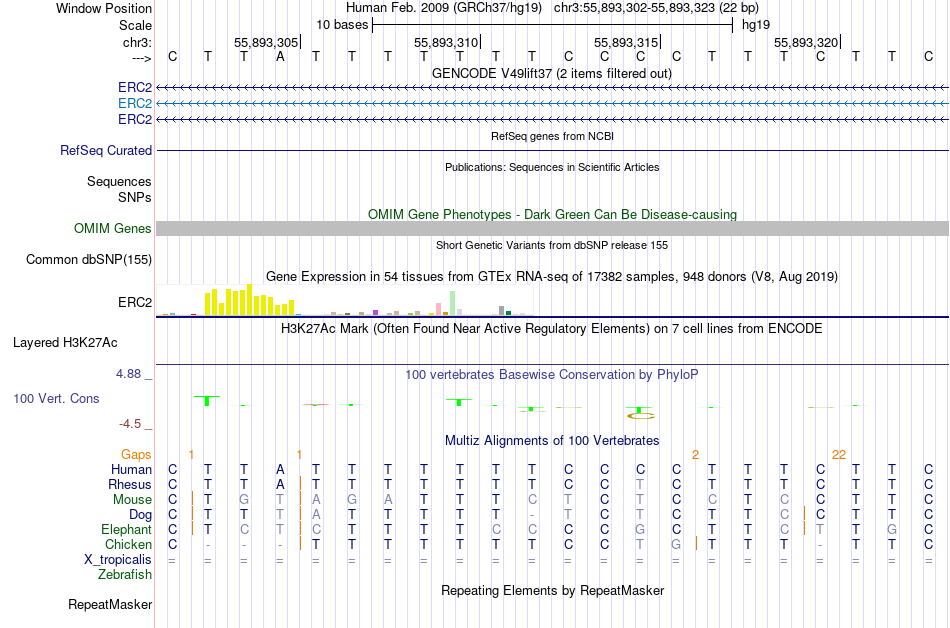The height and width of the screenshot is (628, 950).
Task: Click the Layered H3K27Ac track label
Action: tap(65, 343)
